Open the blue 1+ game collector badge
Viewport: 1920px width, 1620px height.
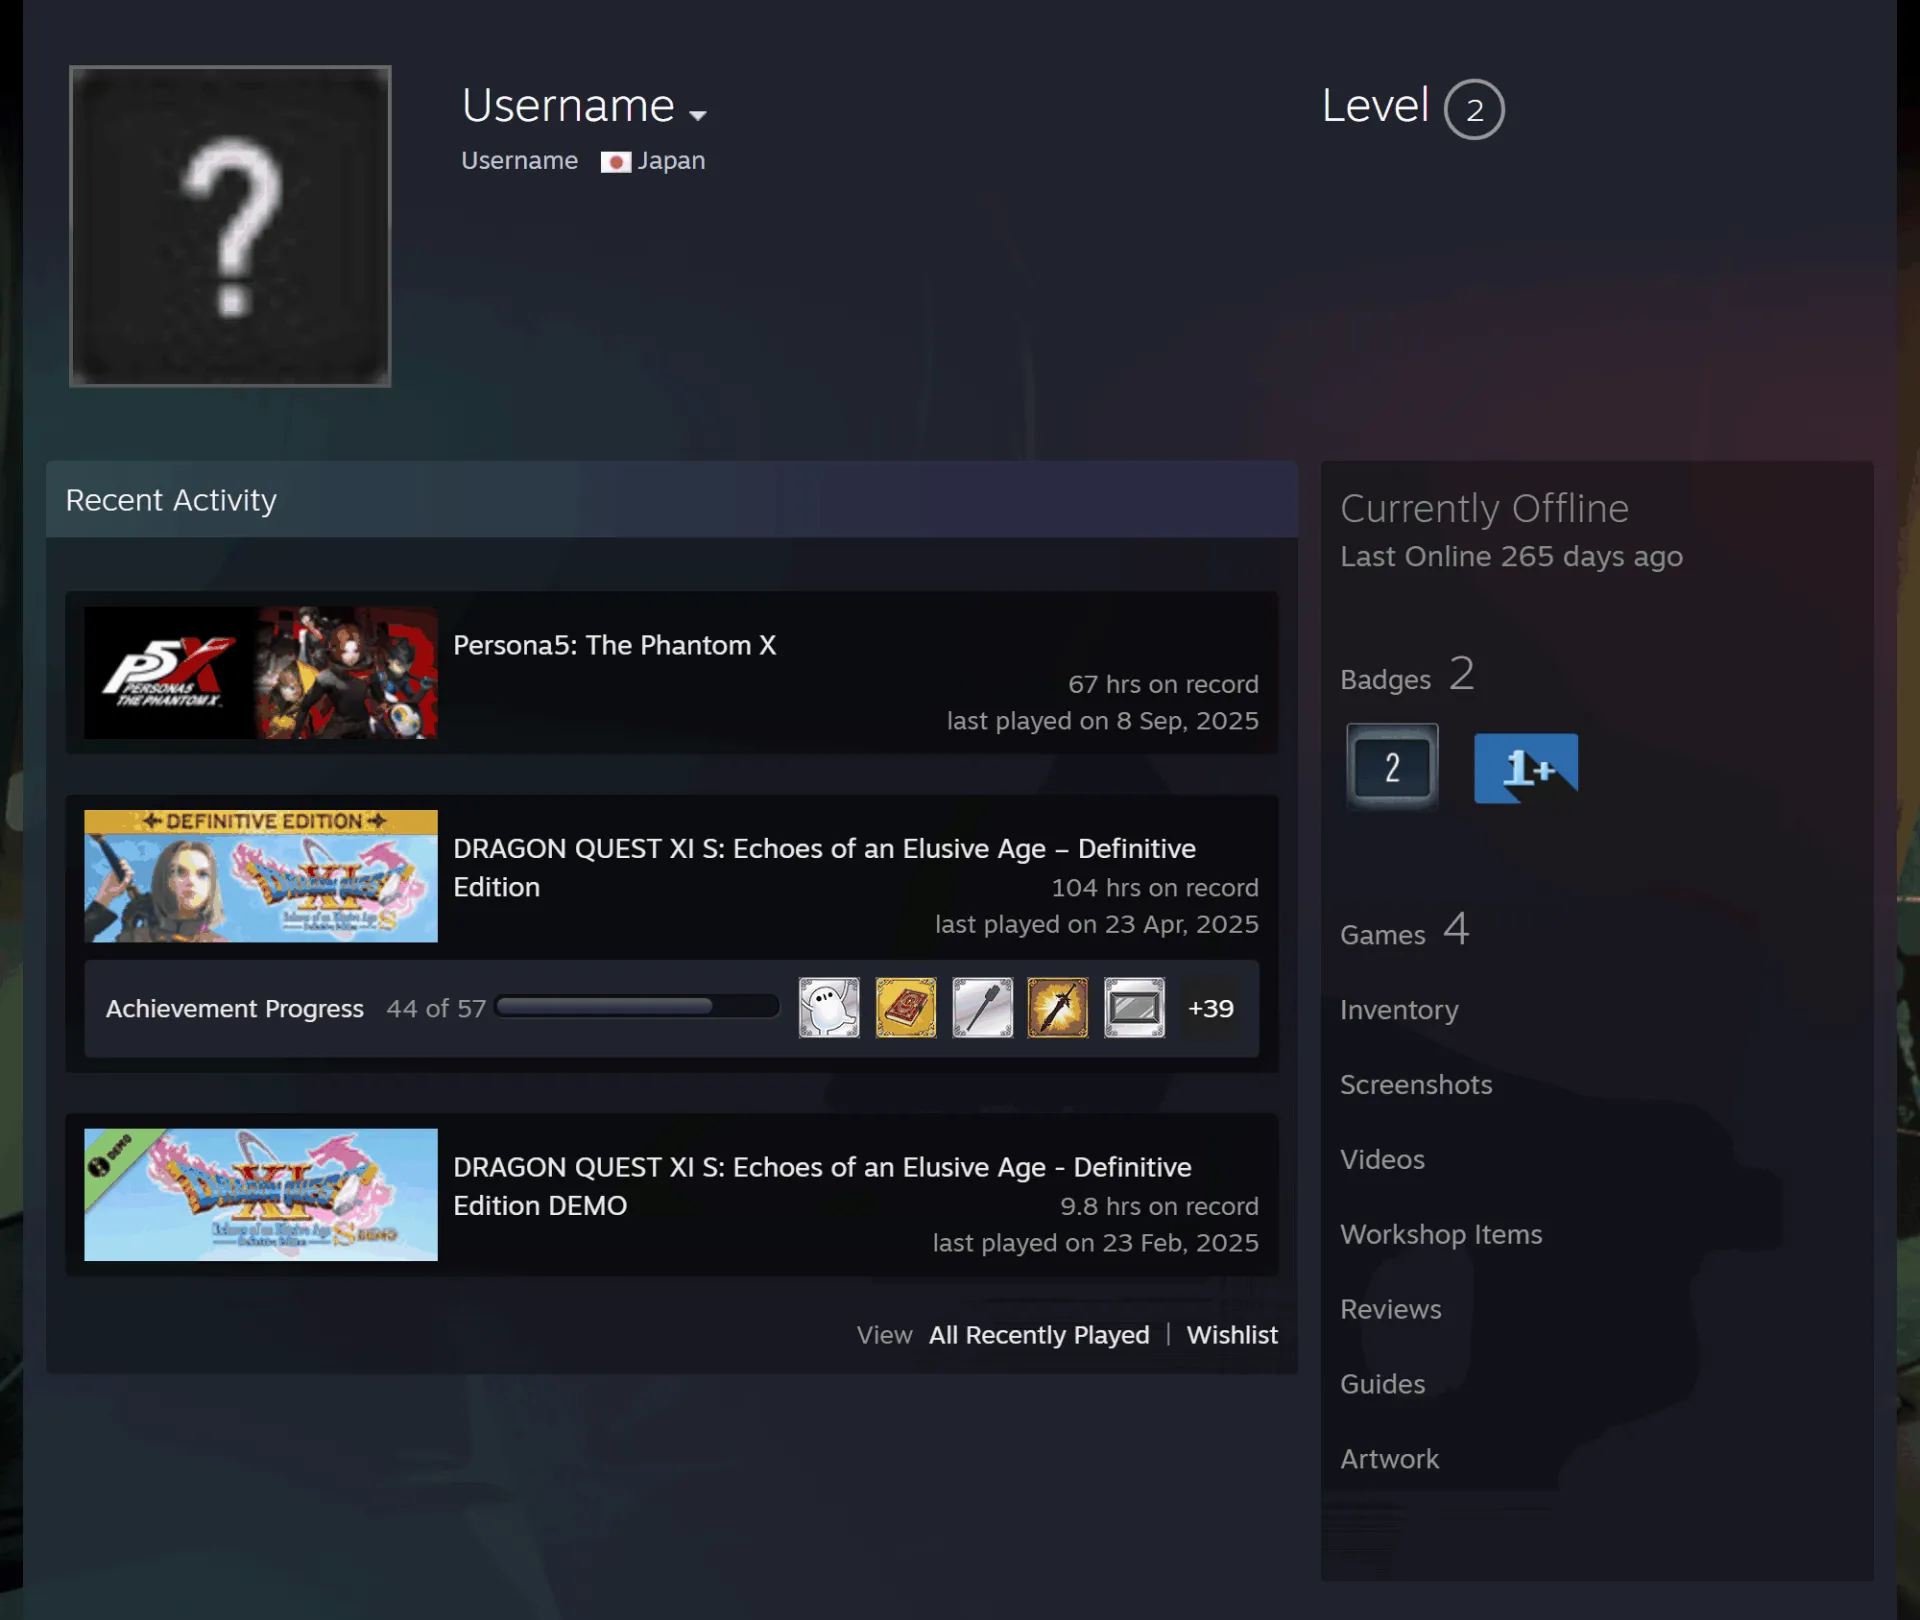pos(1526,767)
